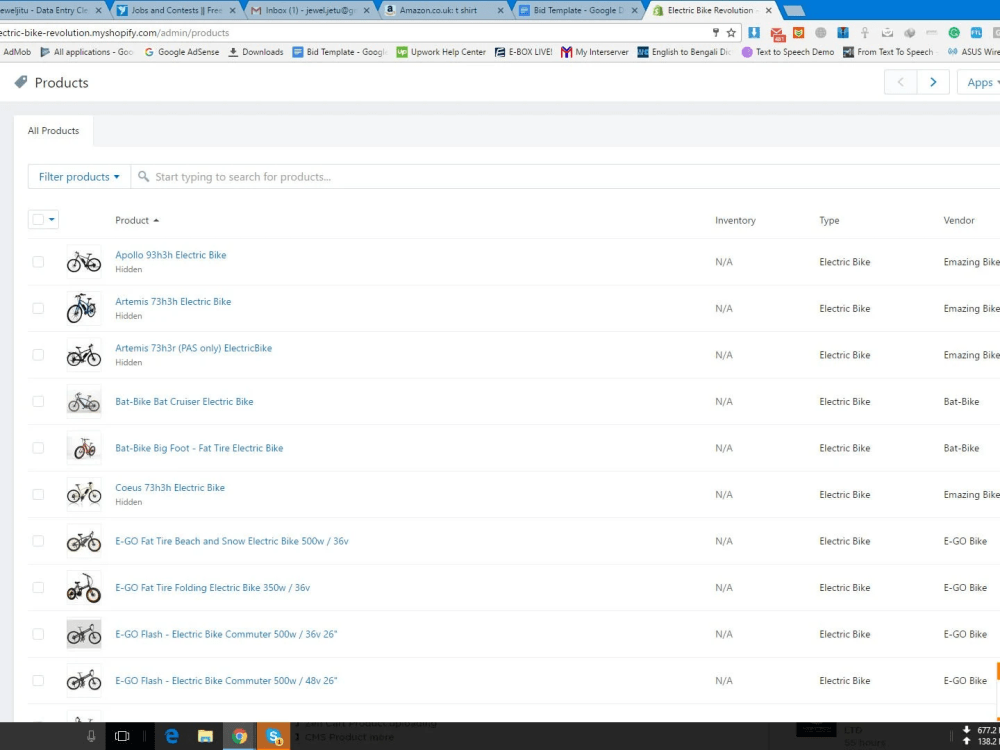The height and width of the screenshot is (750, 1000).
Task: Open the Upwork Help Center bookmark
Action: click(x=441, y=52)
